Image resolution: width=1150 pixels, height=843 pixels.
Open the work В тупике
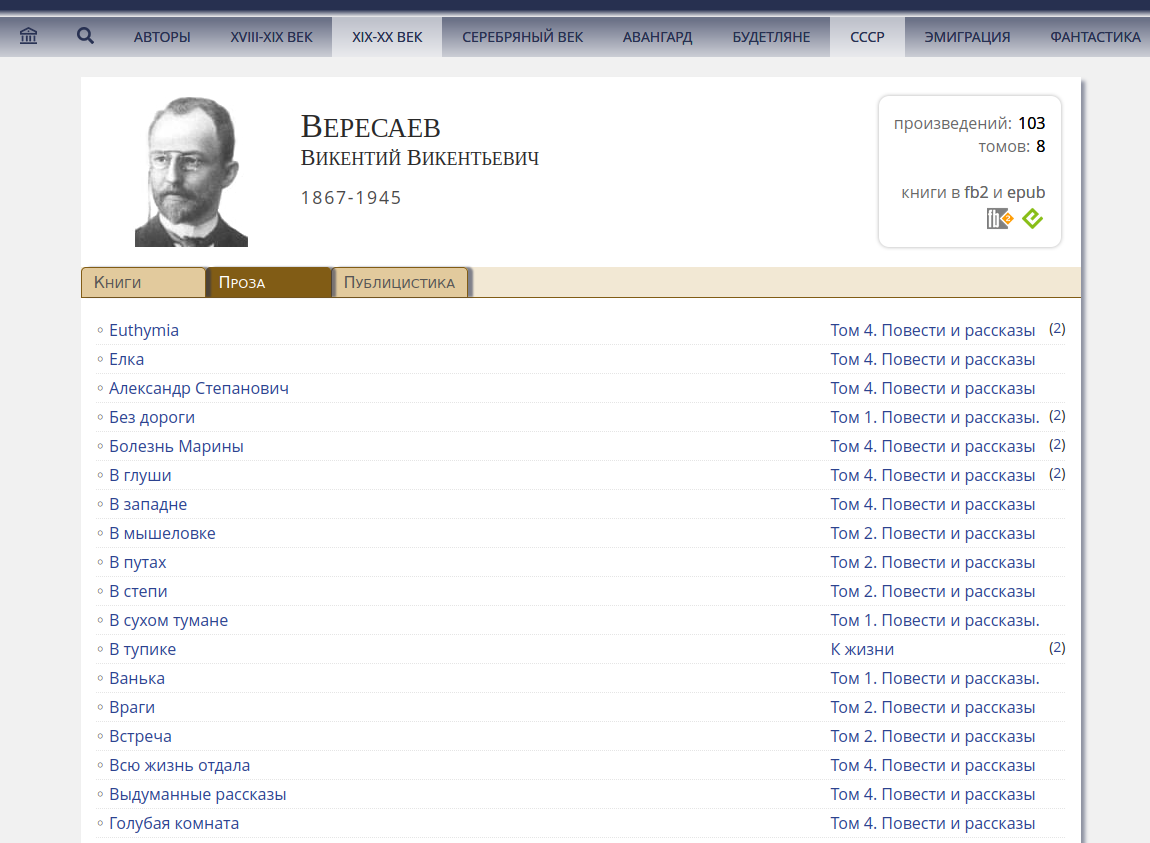(142, 649)
